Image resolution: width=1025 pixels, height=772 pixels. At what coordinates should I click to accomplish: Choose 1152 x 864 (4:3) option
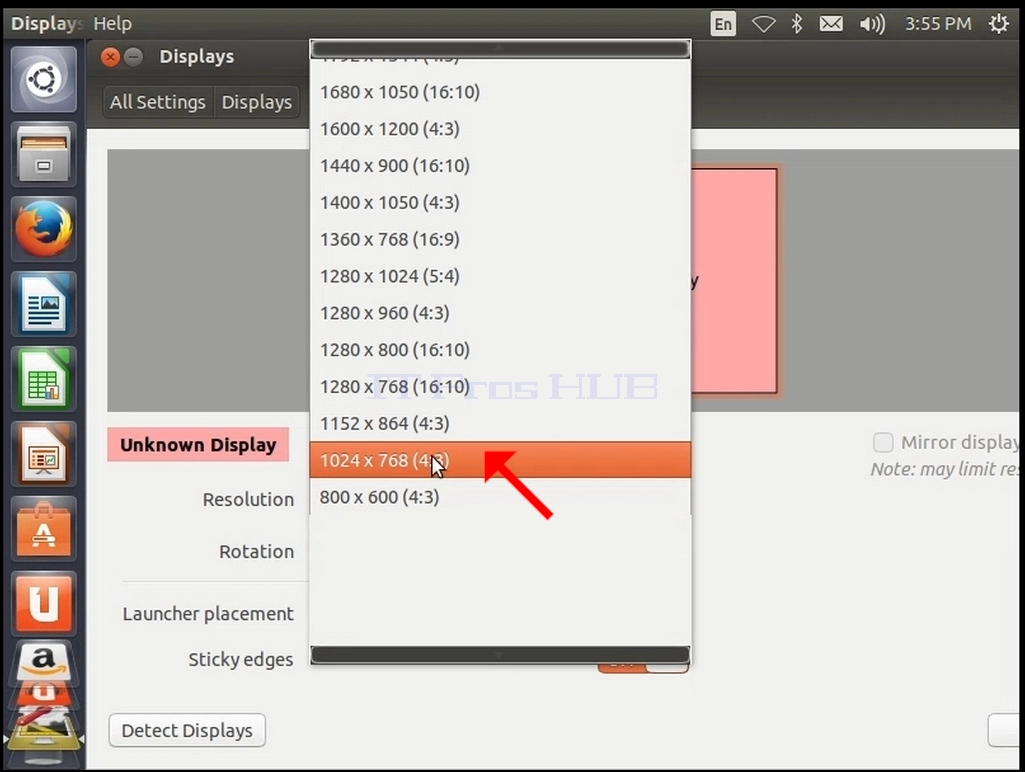pos(500,424)
